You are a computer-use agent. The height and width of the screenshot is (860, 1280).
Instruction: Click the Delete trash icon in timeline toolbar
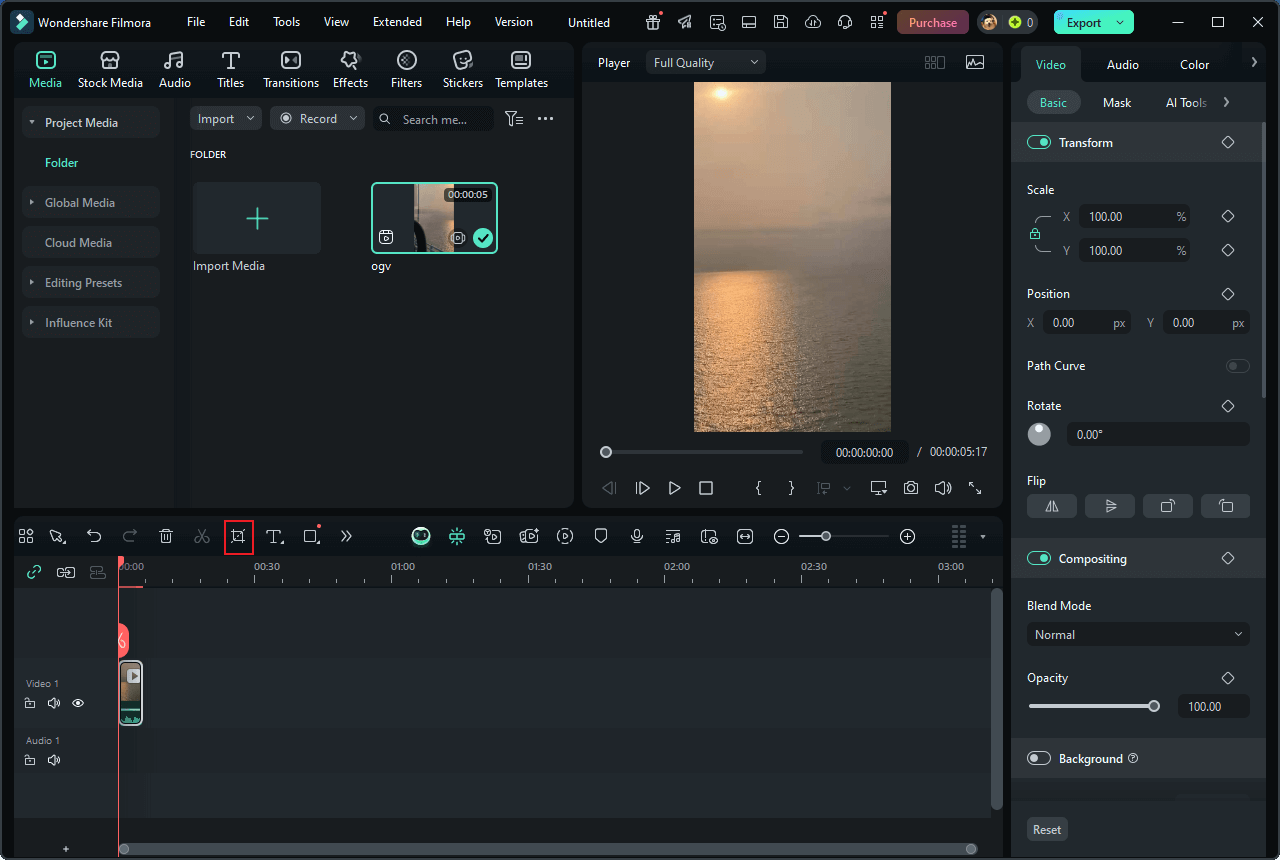coord(166,537)
